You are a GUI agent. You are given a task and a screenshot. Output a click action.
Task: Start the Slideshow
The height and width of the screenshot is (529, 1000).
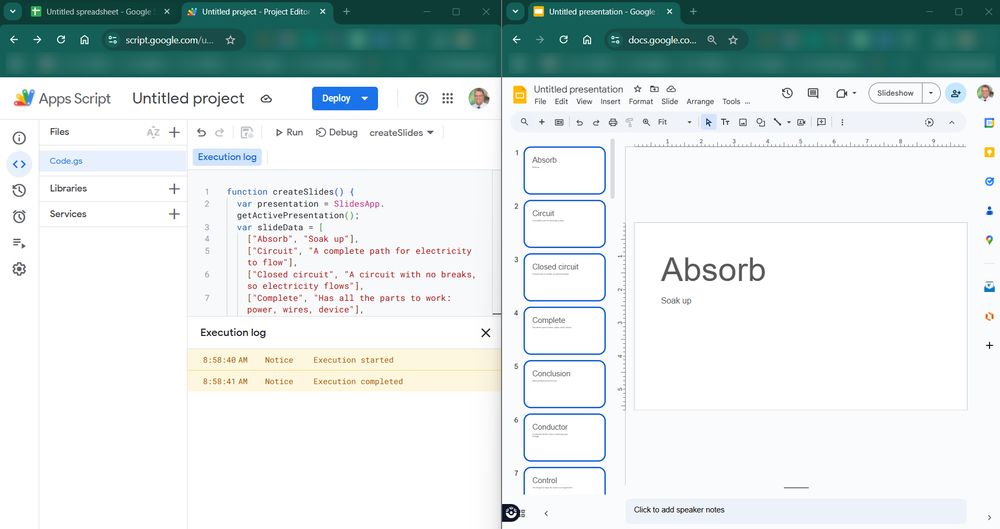click(x=895, y=93)
